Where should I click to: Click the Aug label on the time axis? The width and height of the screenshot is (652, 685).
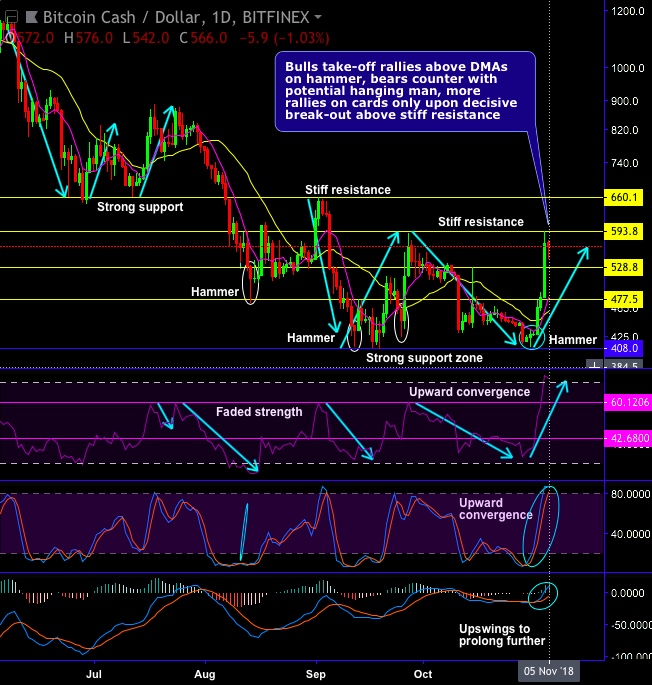click(x=205, y=674)
